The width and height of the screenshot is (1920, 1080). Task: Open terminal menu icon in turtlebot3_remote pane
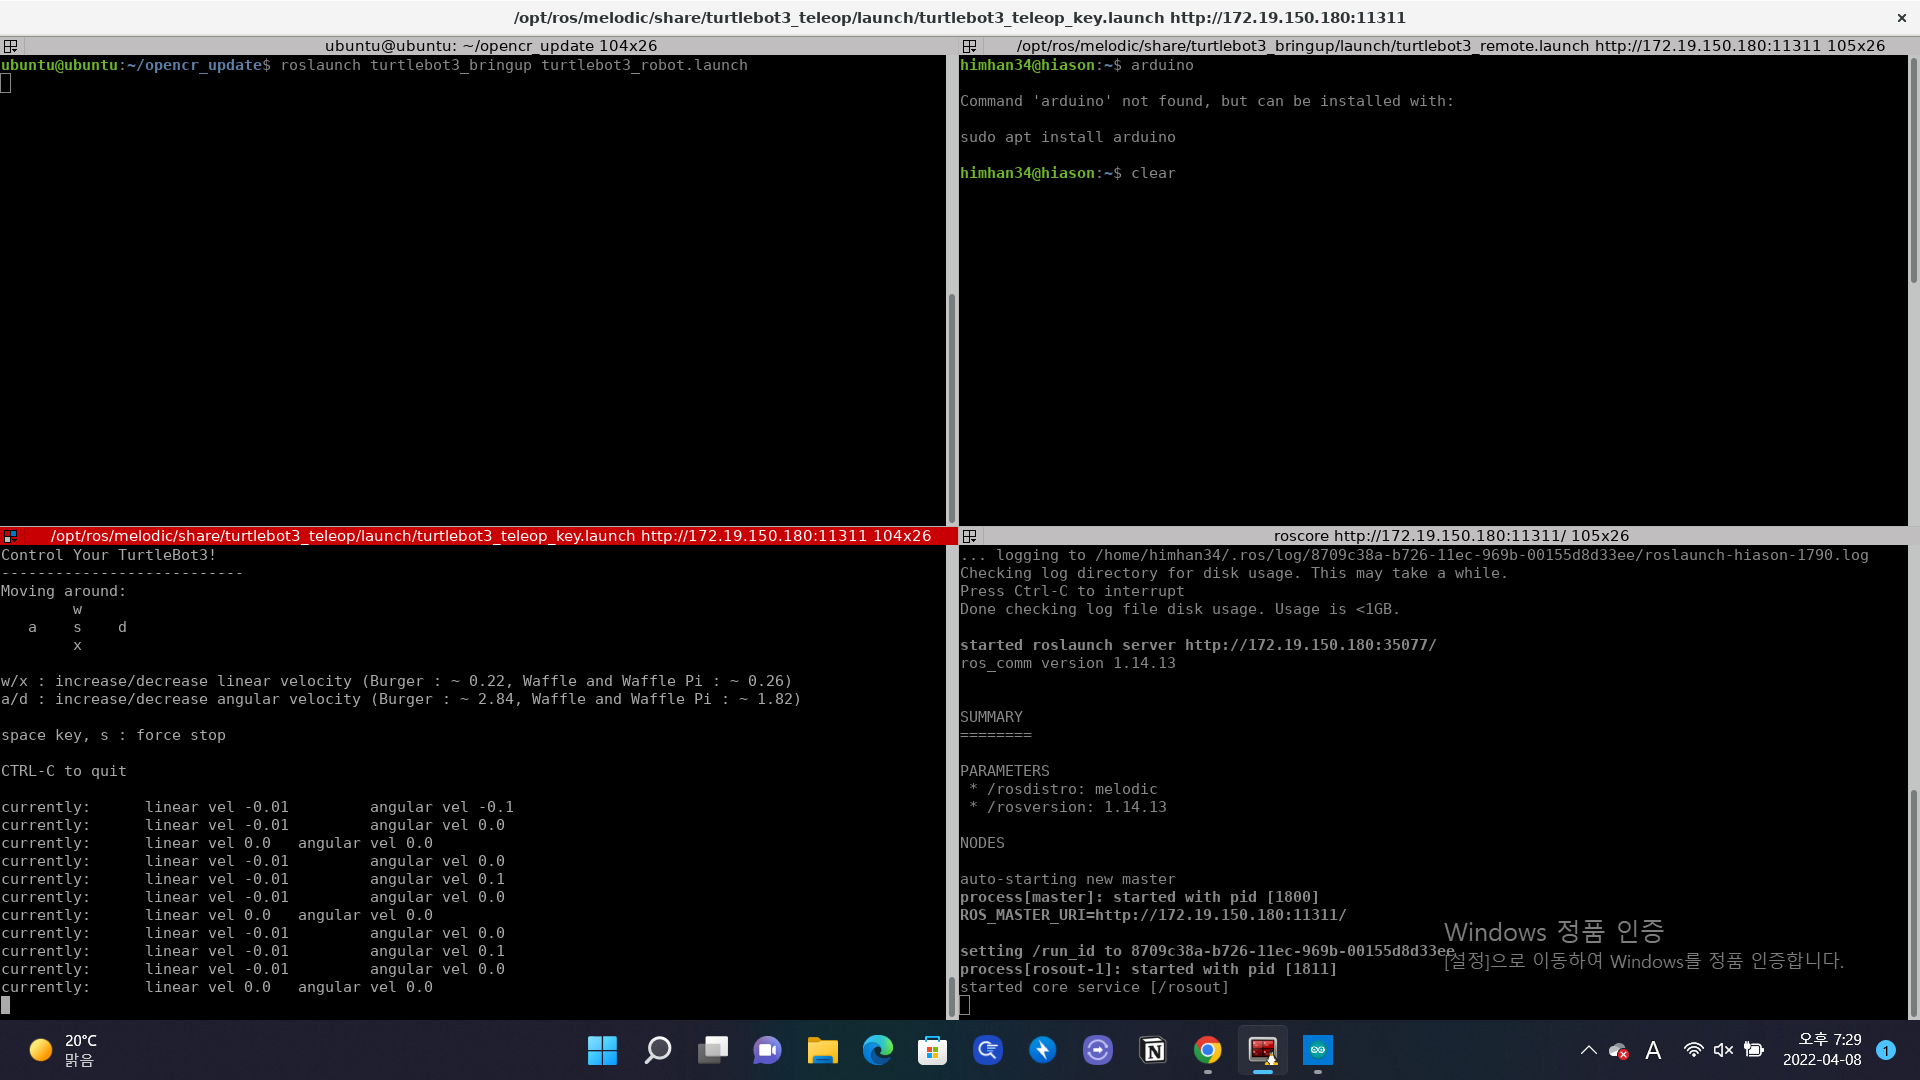[x=969, y=46]
